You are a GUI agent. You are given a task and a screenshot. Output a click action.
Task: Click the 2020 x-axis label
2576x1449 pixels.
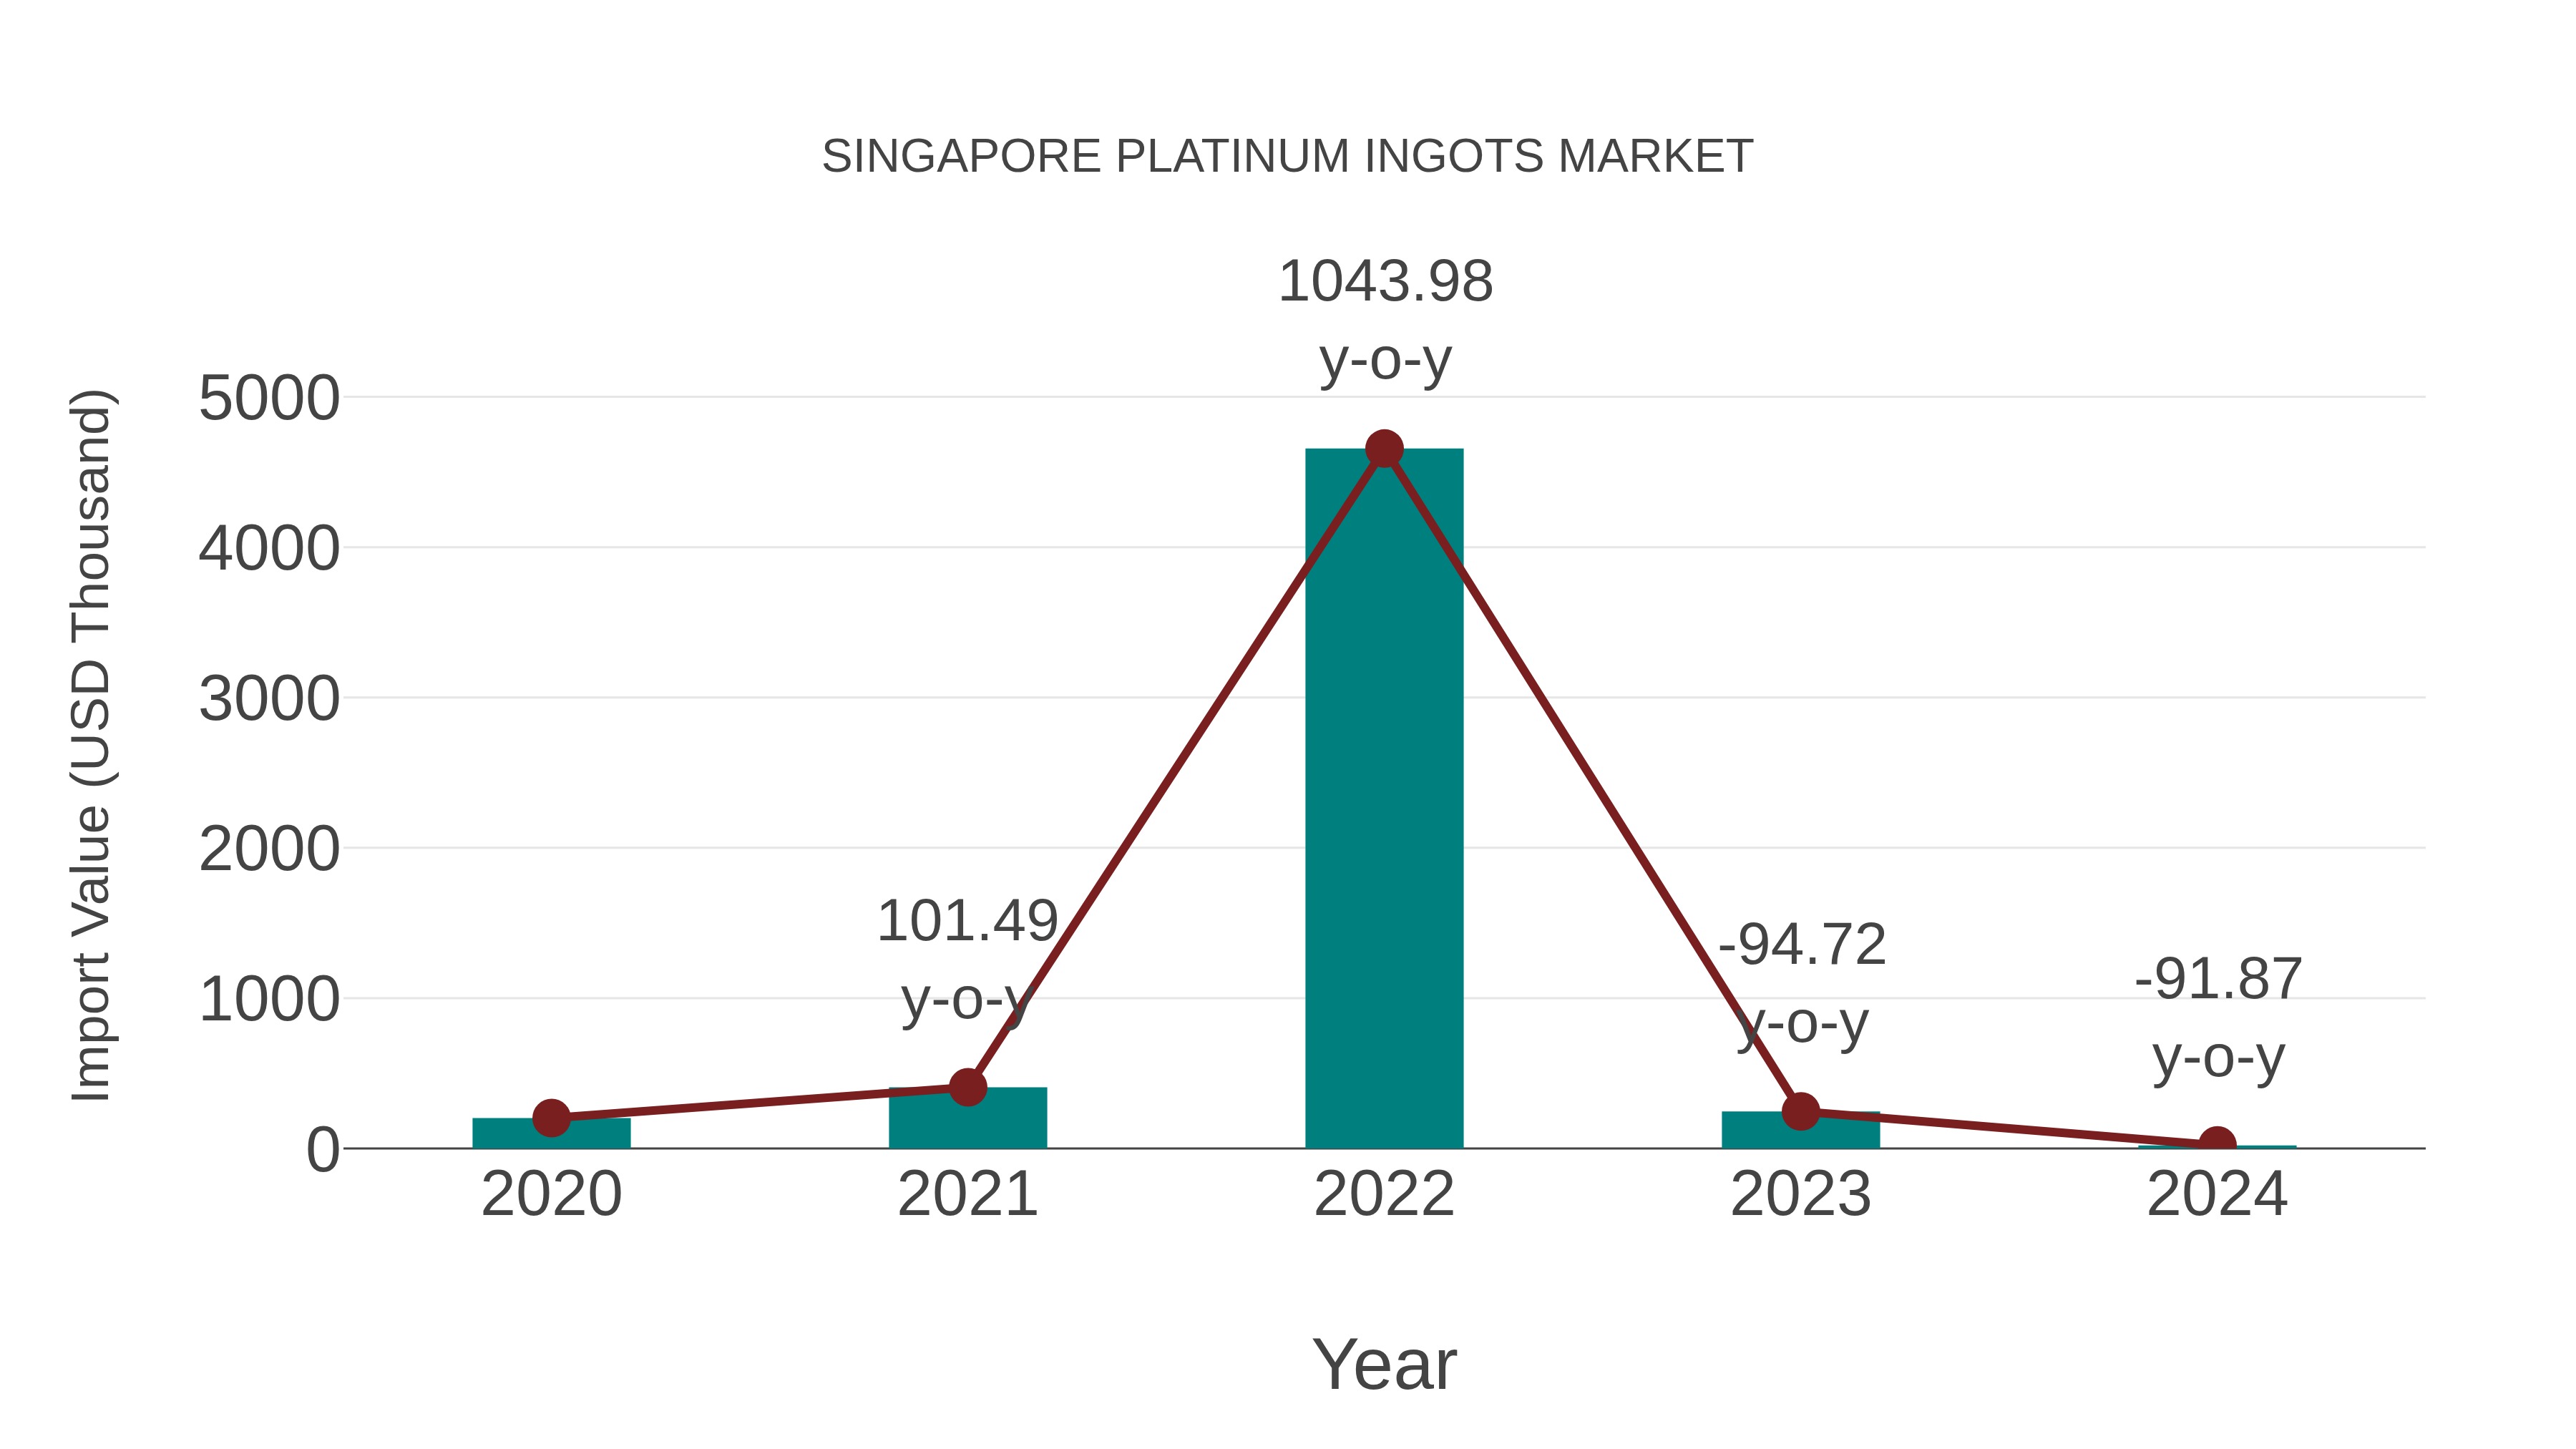point(551,1194)
